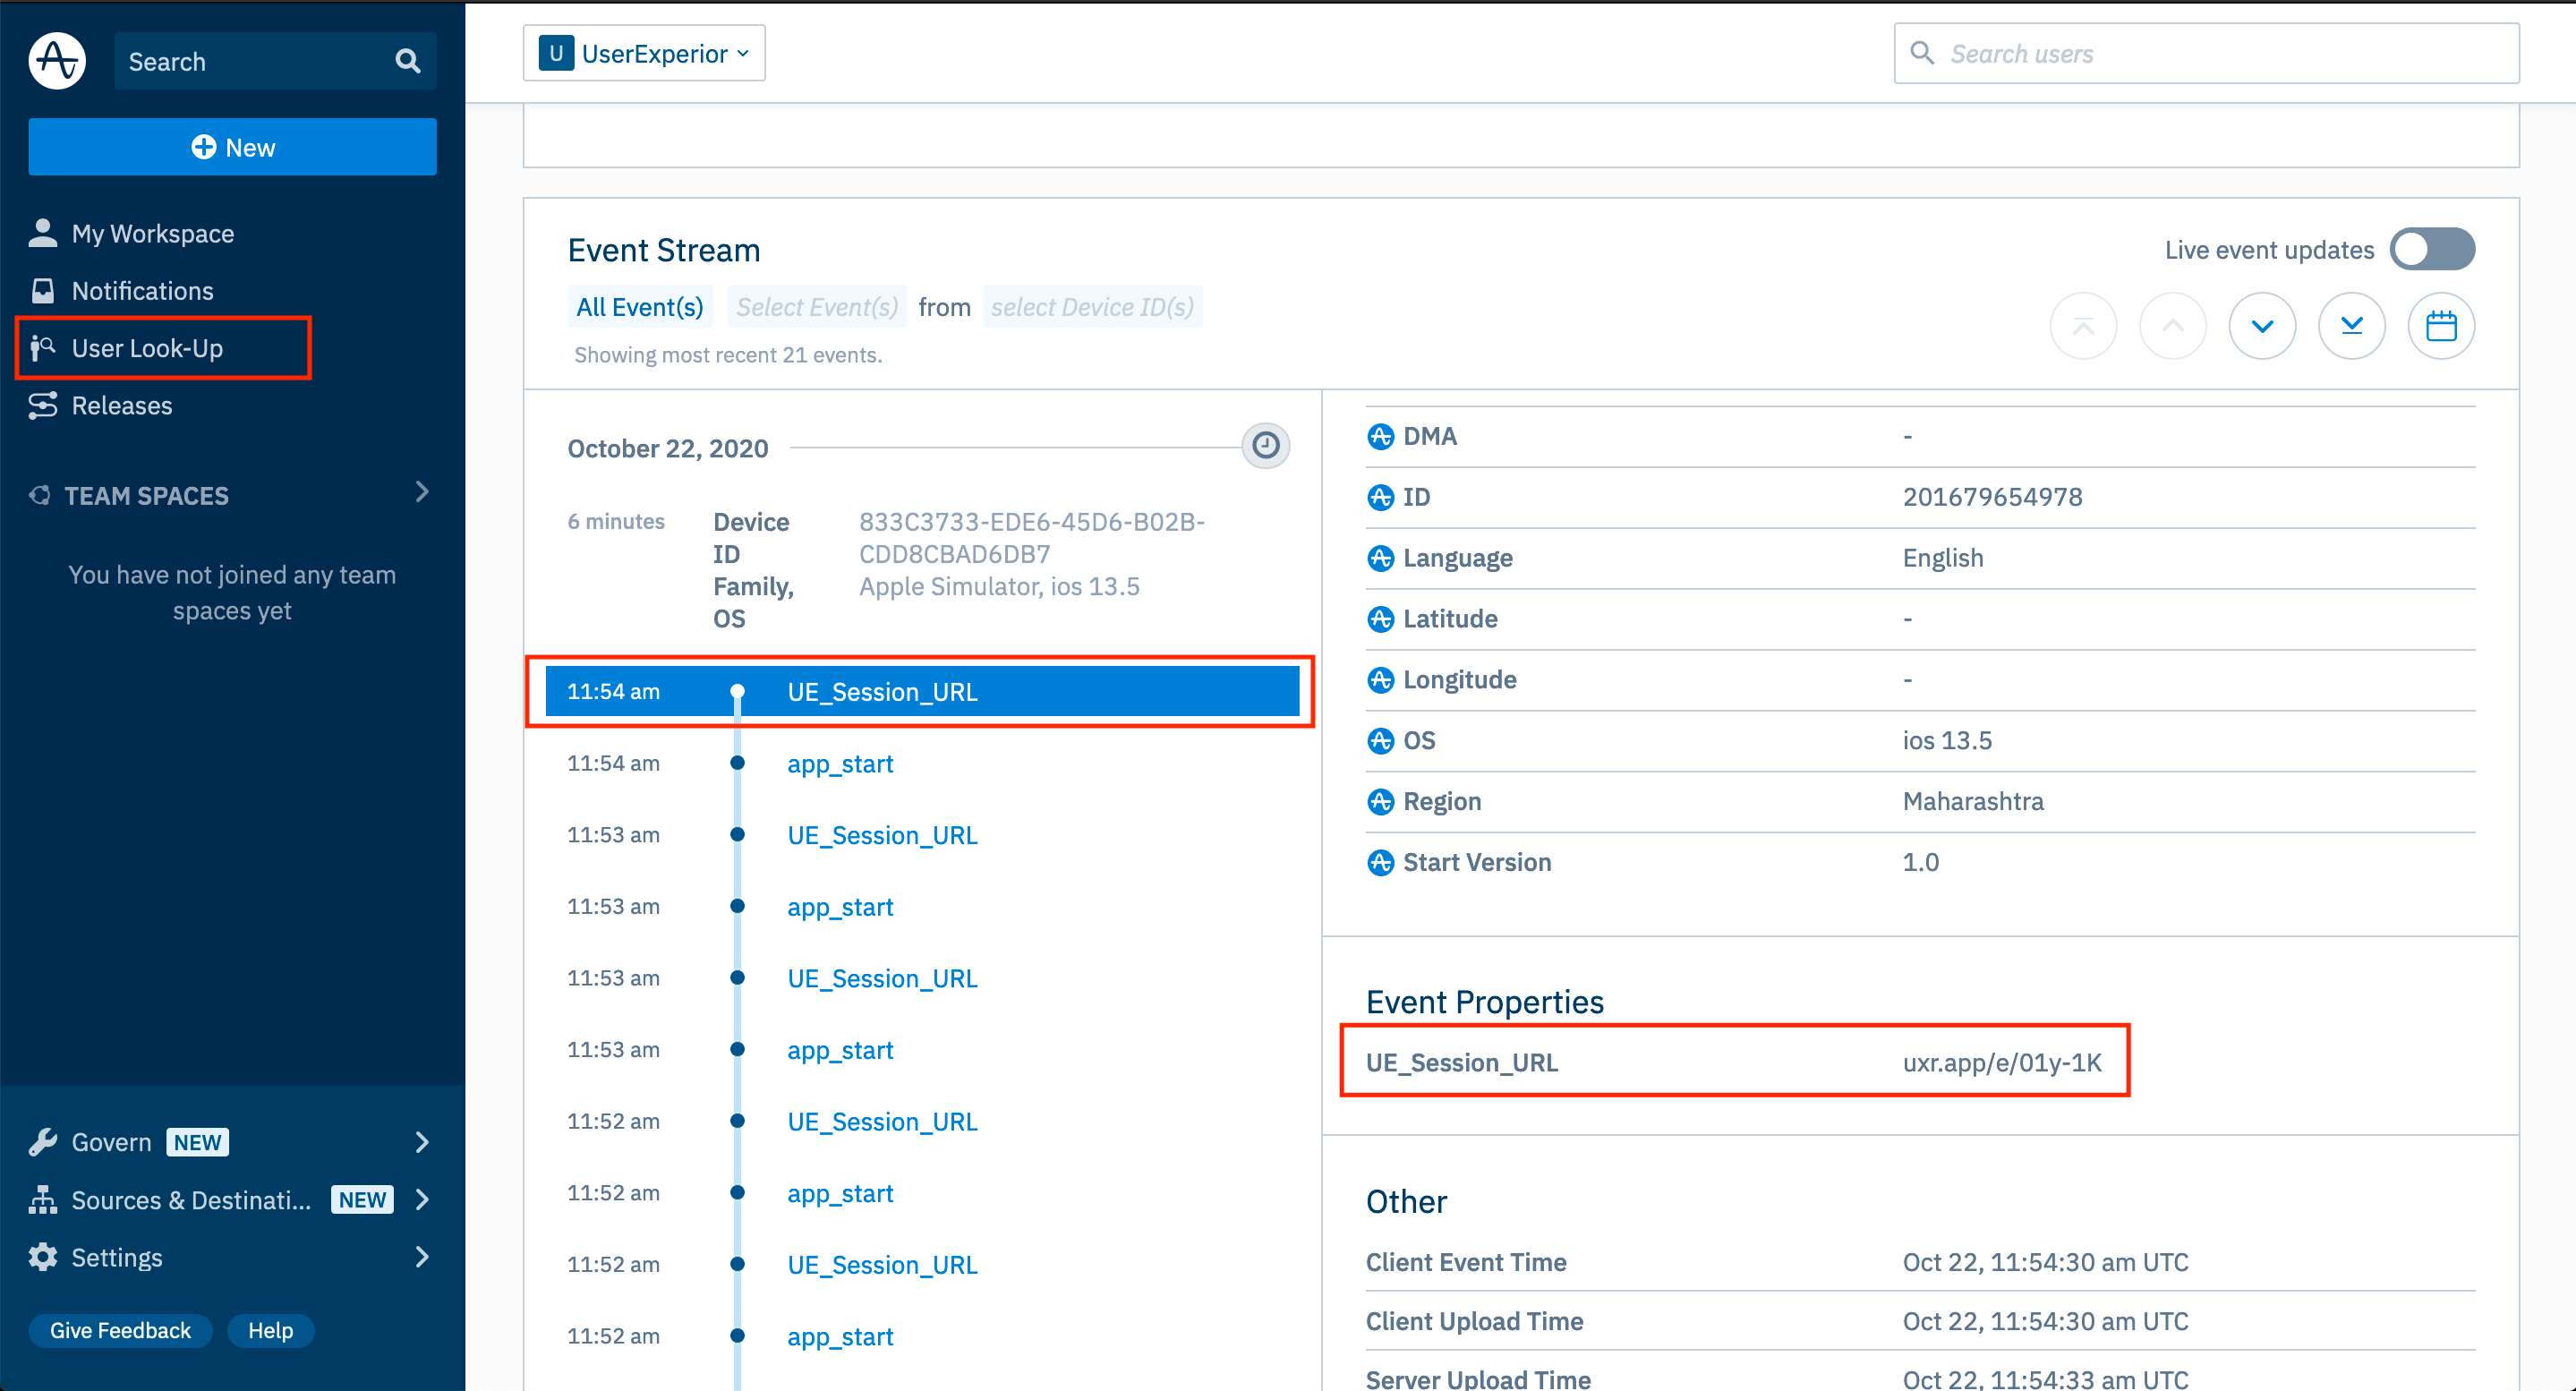Click the Amplitude icon beside Latitude
This screenshot has height=1391, width=2576.
tap(1380, 619)
